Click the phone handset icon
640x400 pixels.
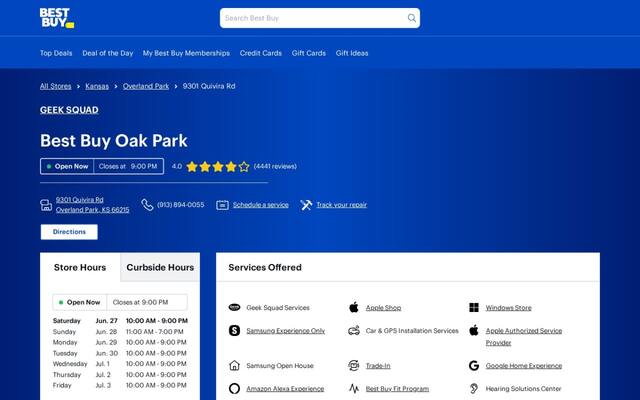point(147,205)
